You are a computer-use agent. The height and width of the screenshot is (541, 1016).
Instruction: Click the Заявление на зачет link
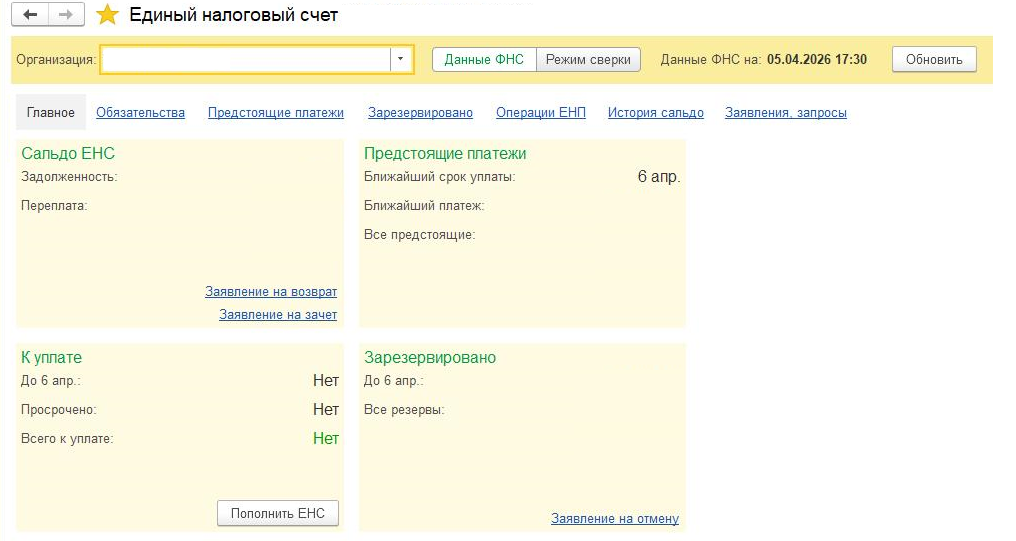coord(278,315)
